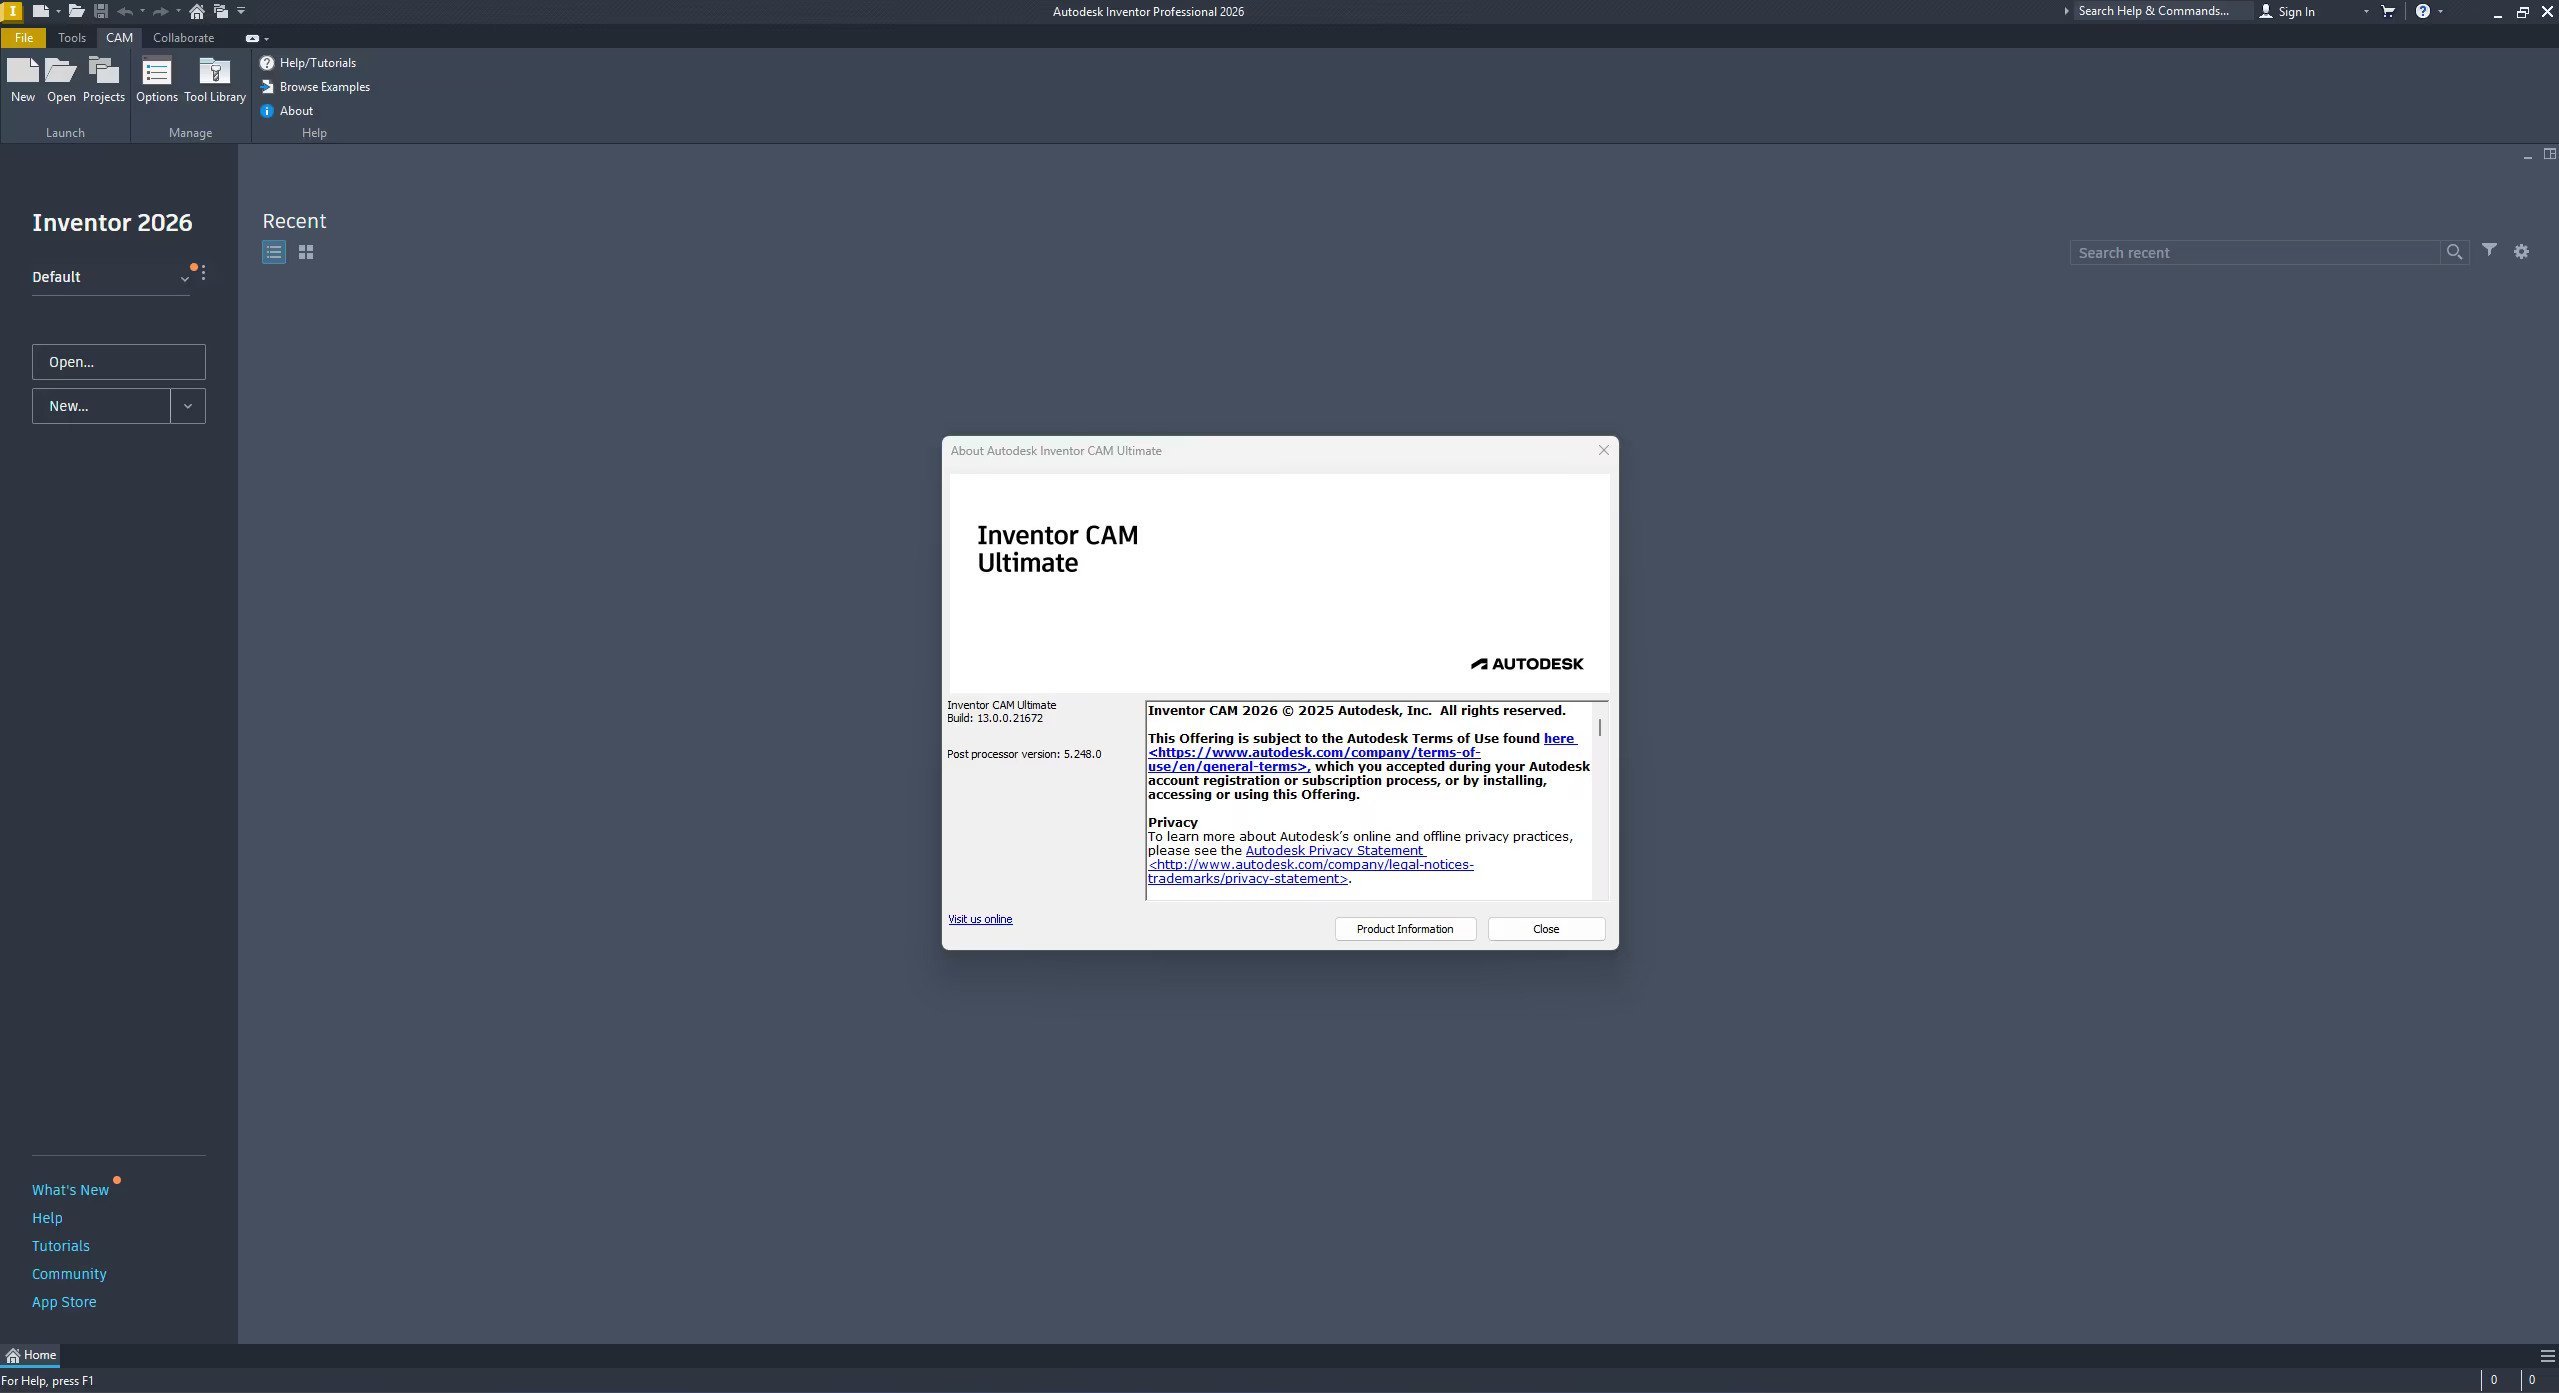Expand the New document dropdown arrow in toolbar

coord(58,11)
